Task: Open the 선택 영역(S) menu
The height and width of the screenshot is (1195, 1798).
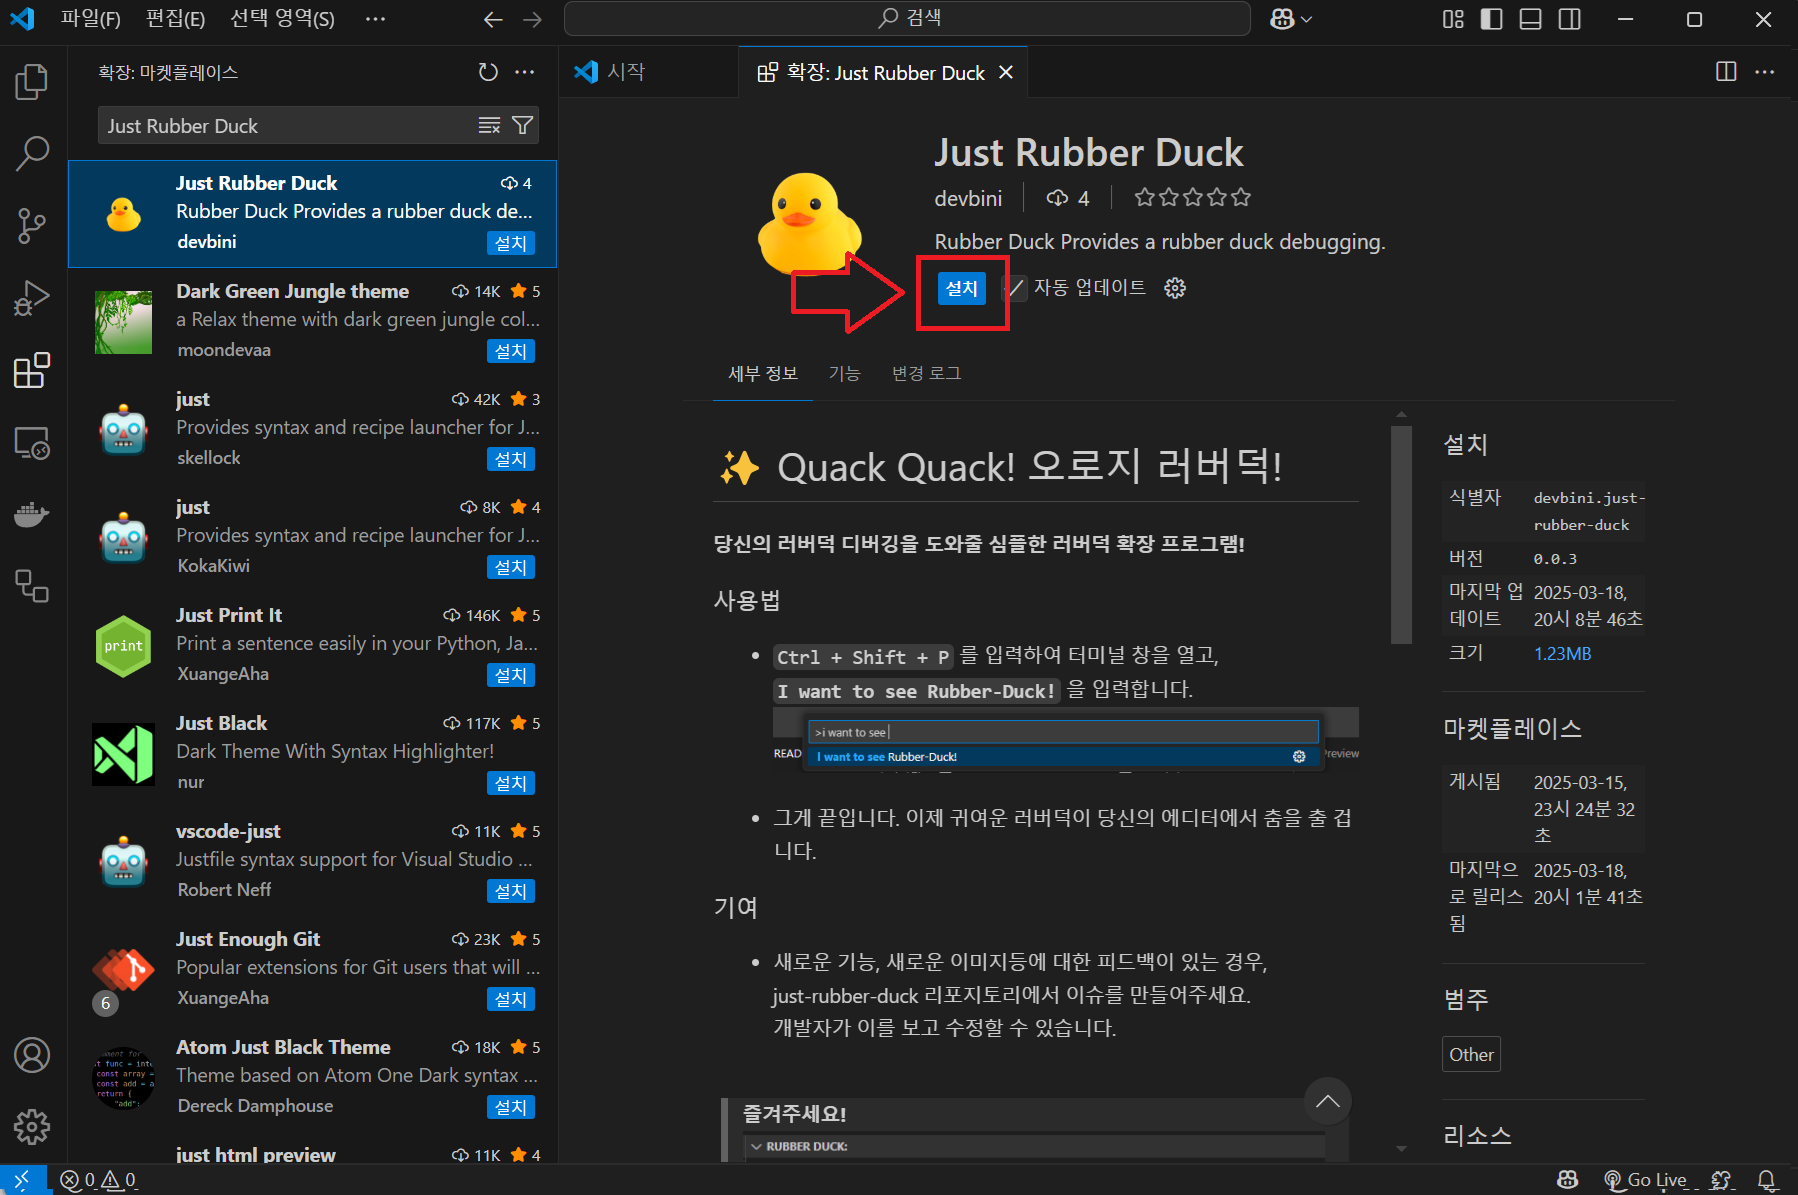Action: [x=282, y=19]
